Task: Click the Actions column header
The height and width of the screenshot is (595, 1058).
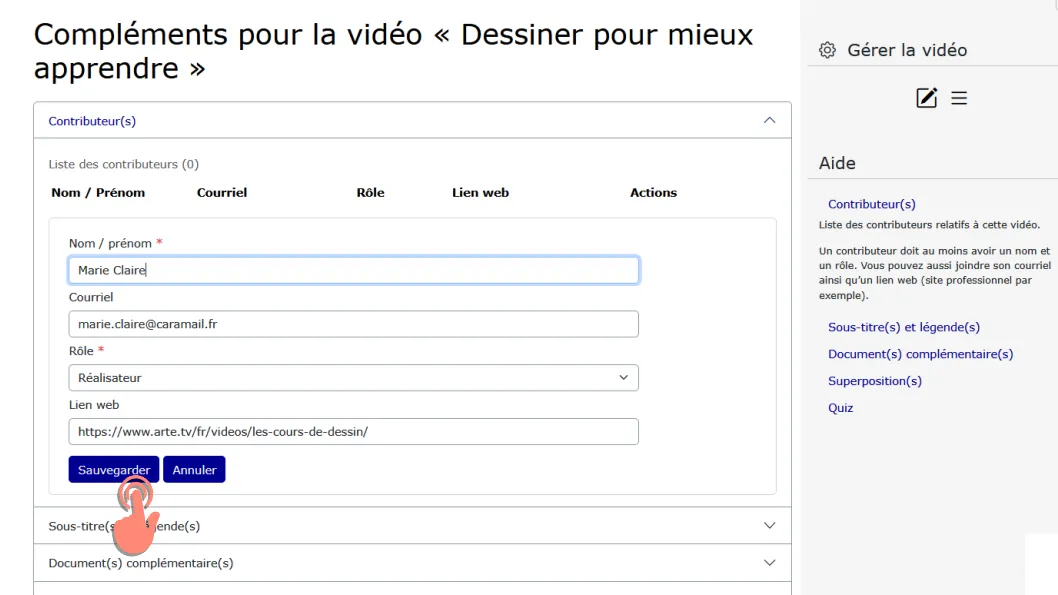Action: point(653,192)
